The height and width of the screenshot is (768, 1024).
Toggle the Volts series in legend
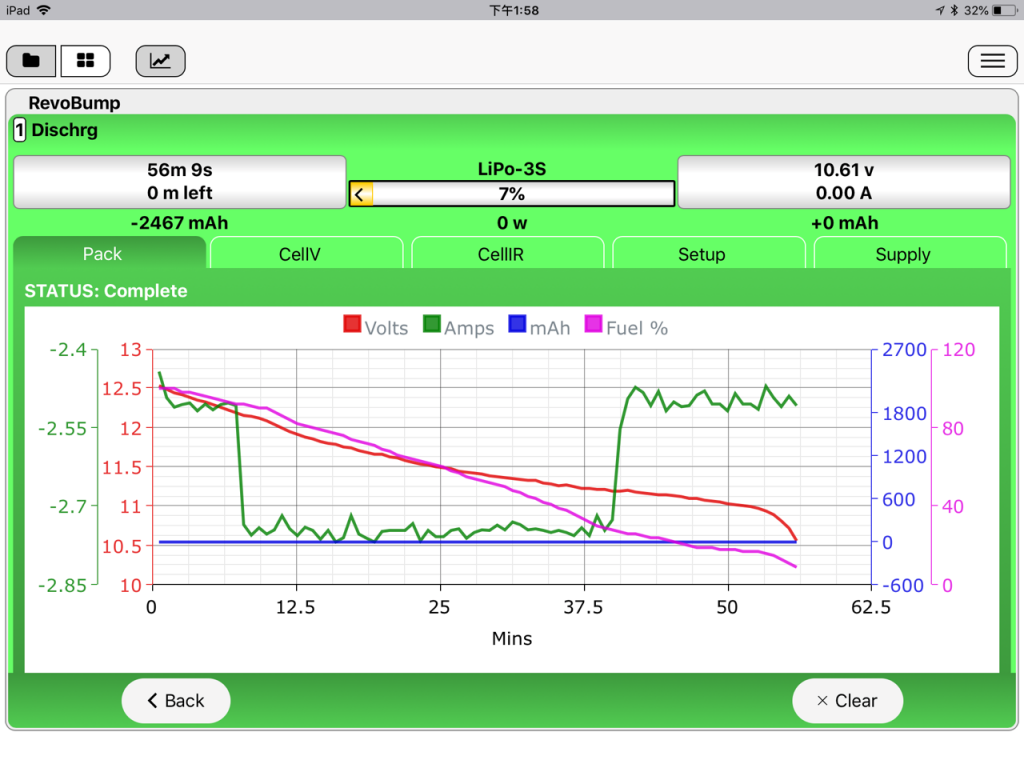tap(376, 326)
